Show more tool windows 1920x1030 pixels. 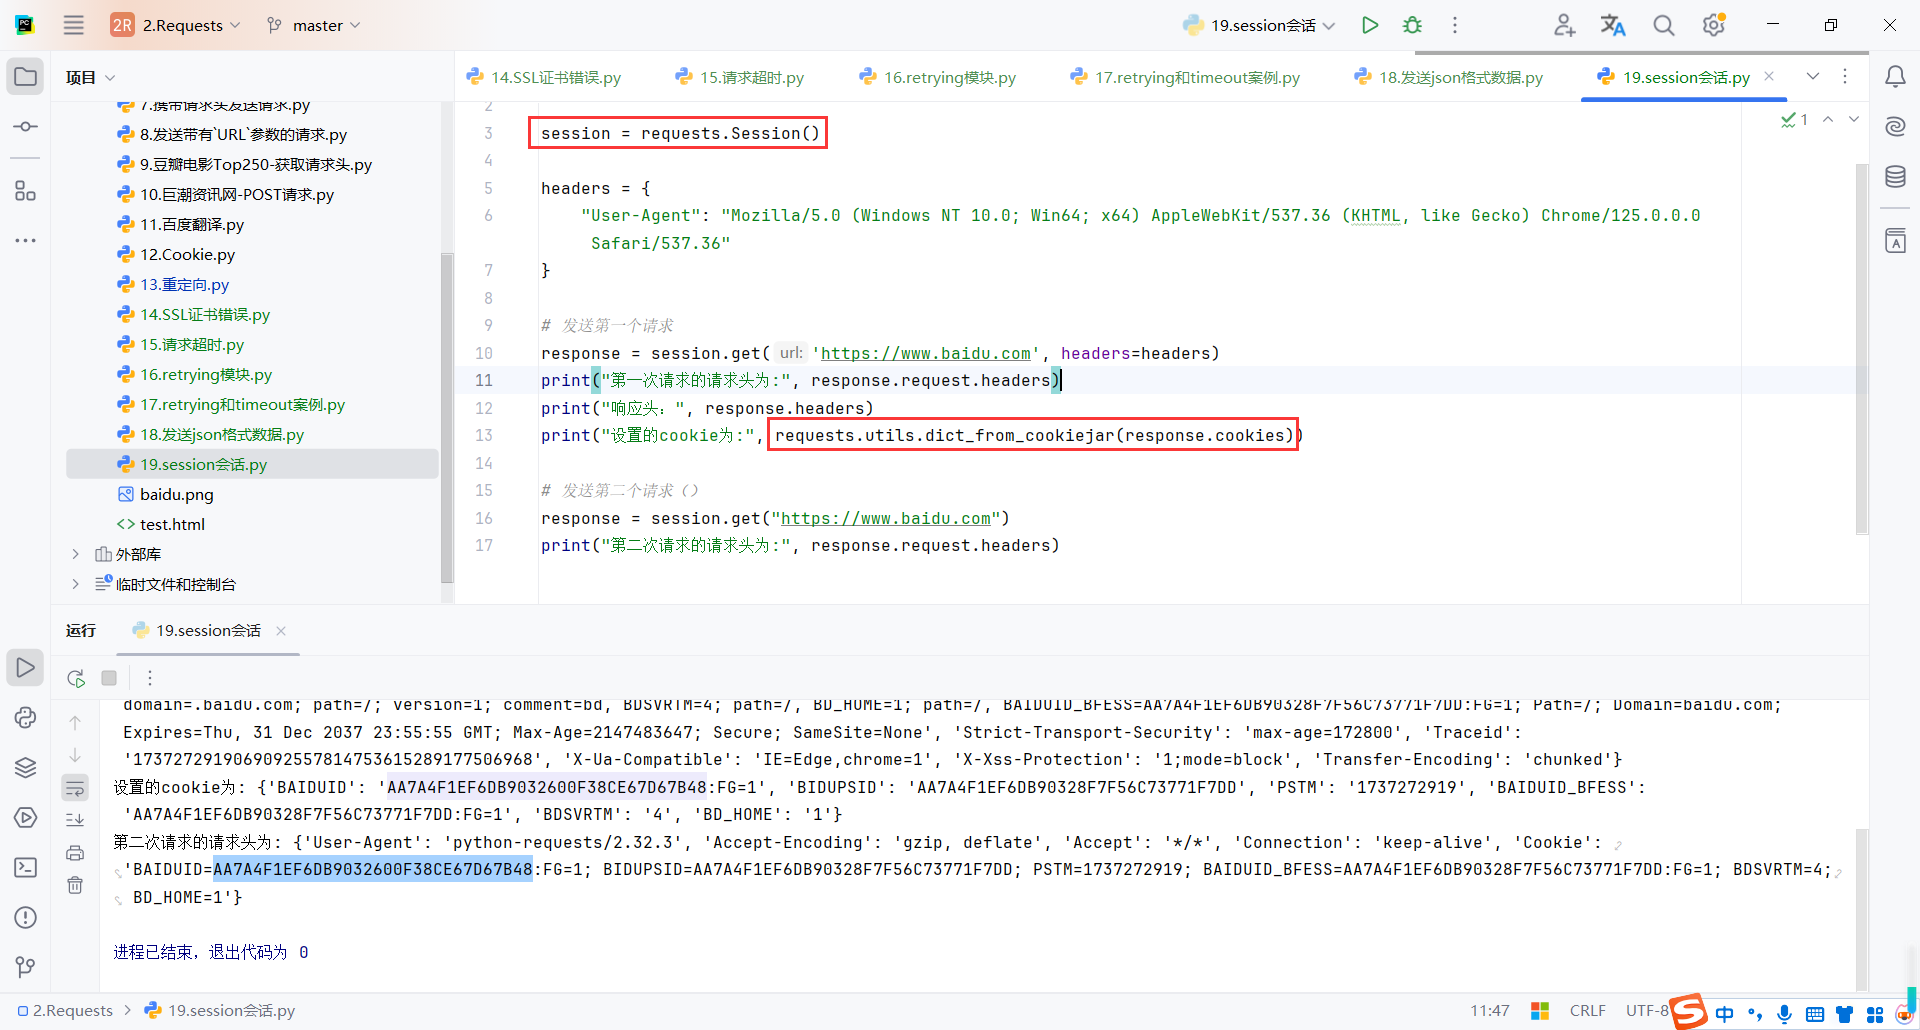coord(25,240)
